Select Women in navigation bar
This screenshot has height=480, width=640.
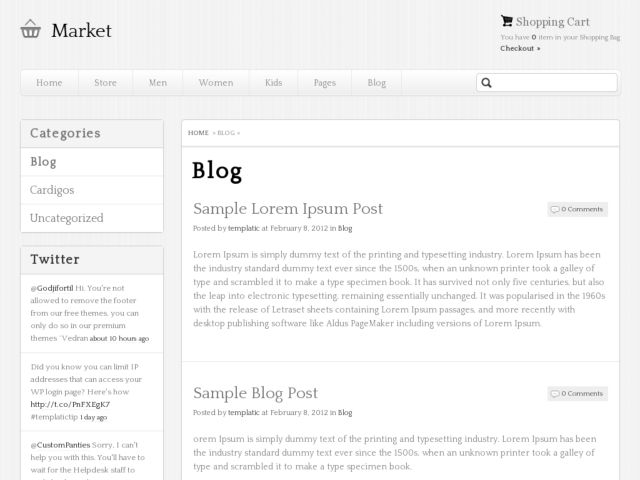point(216,83)
